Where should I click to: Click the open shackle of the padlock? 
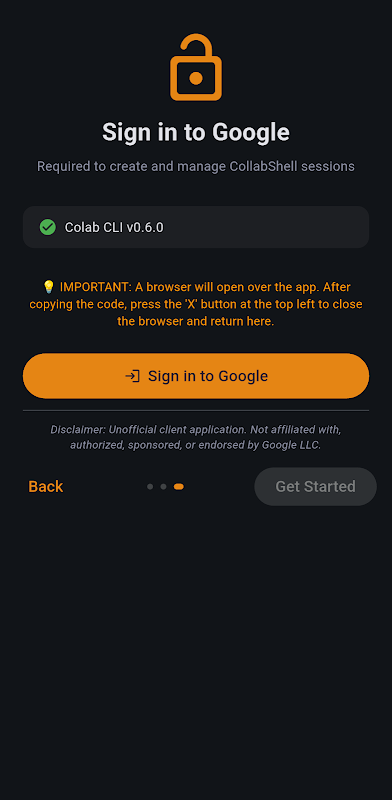pyautogui.click(x=196, y=46)
